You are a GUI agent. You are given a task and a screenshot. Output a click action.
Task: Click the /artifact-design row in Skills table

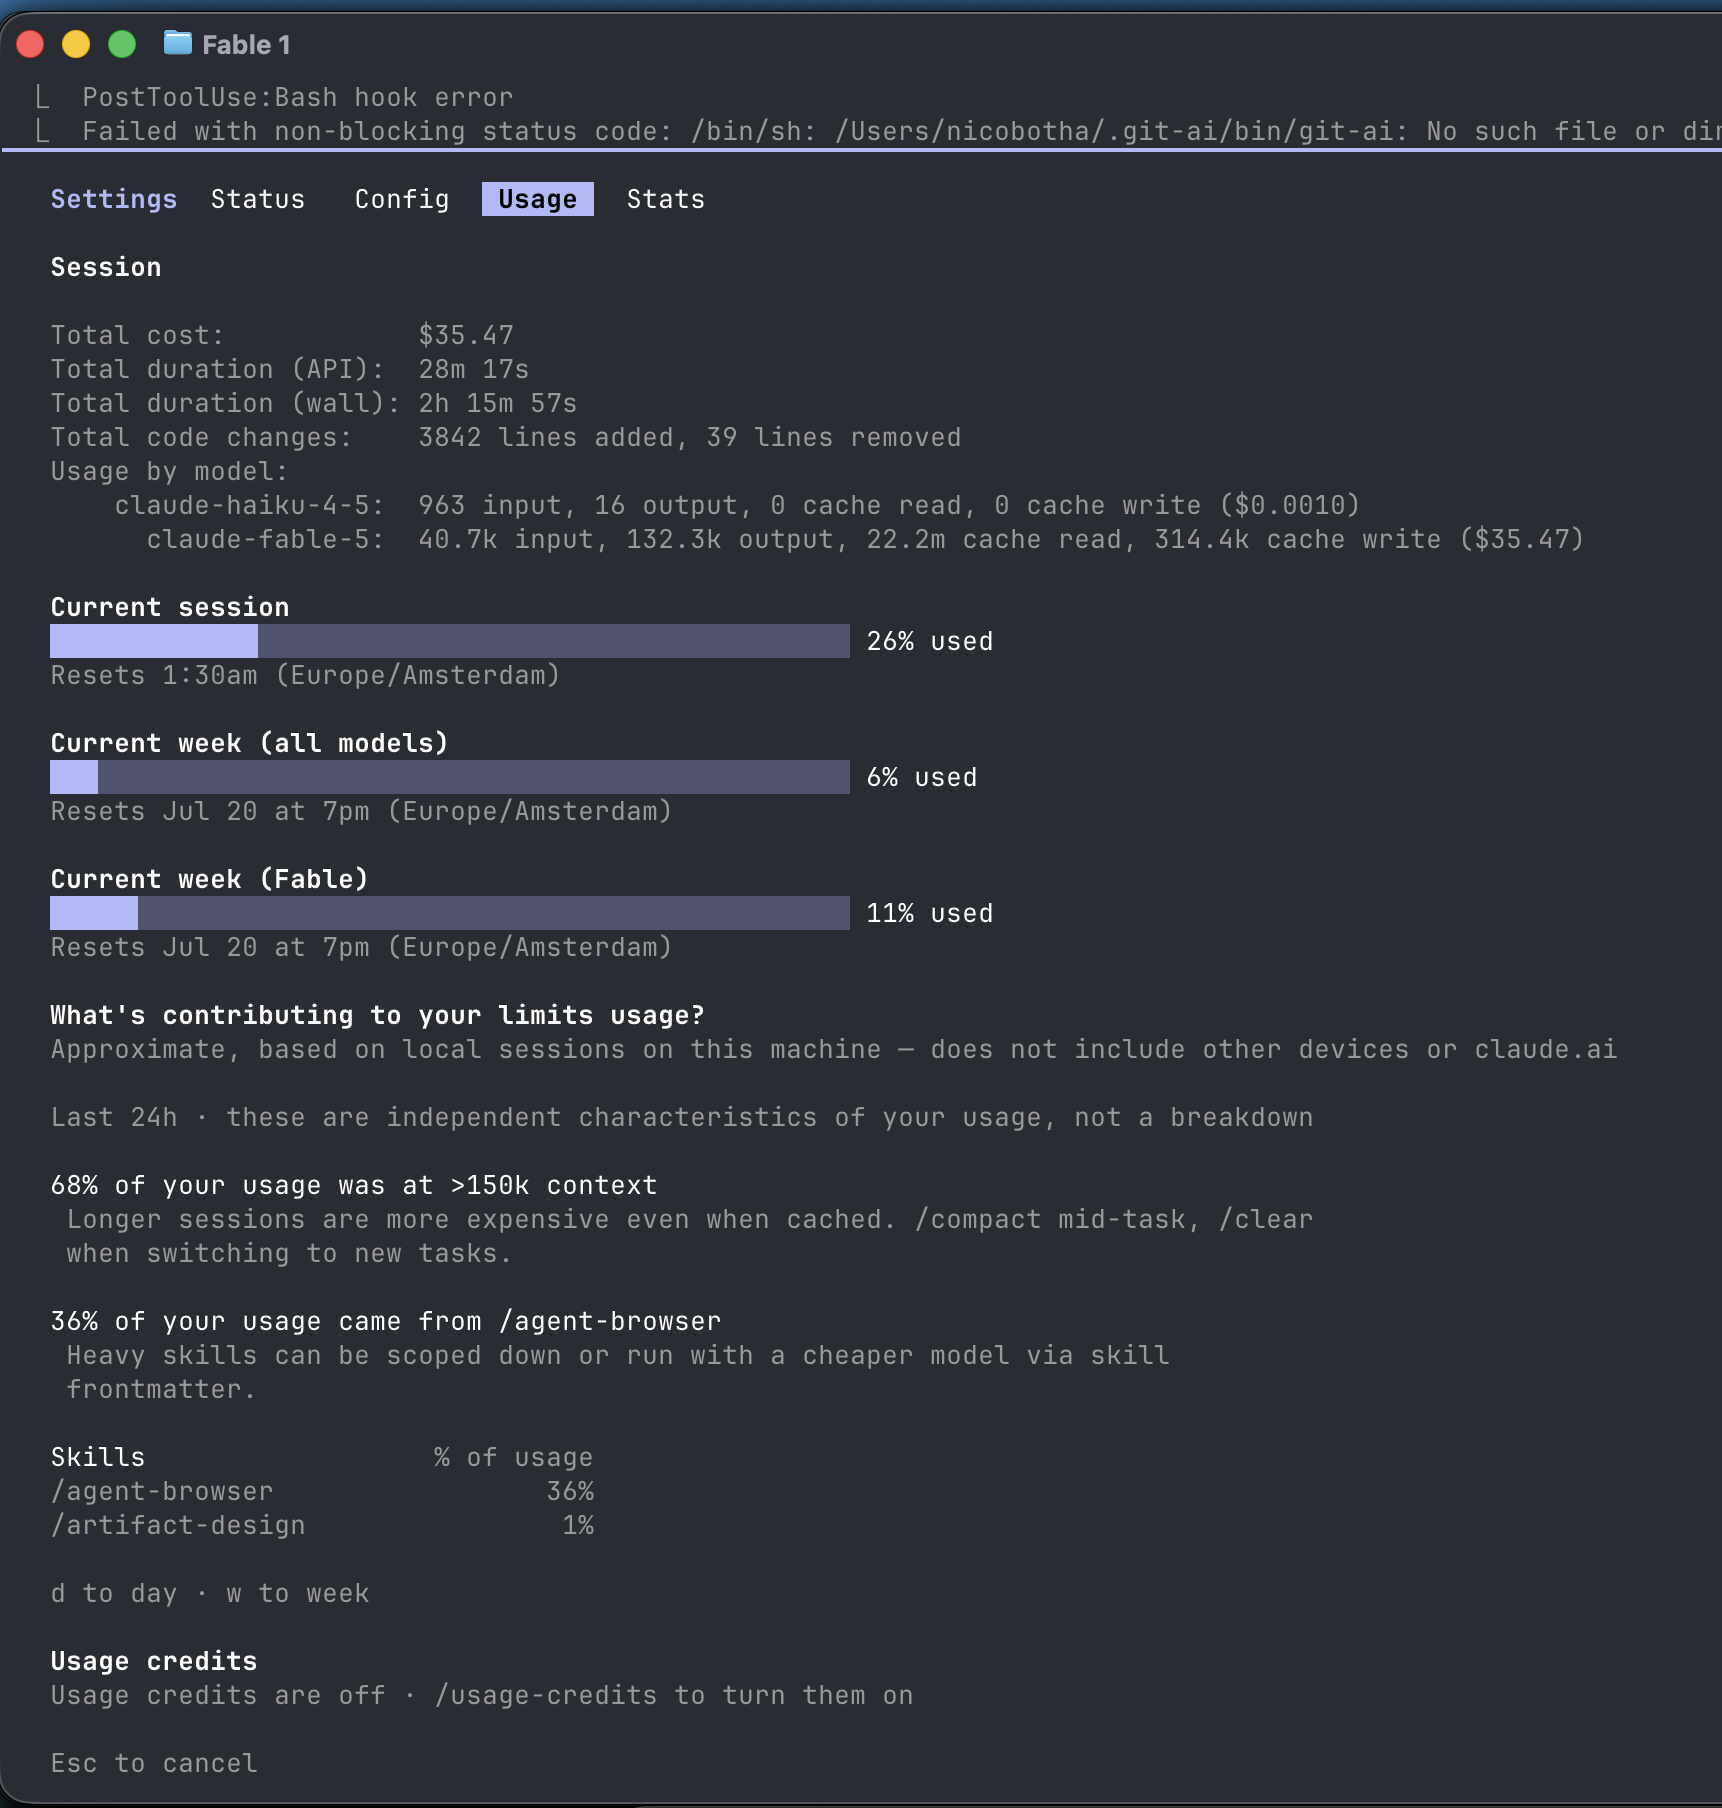tap(322, 1525)
